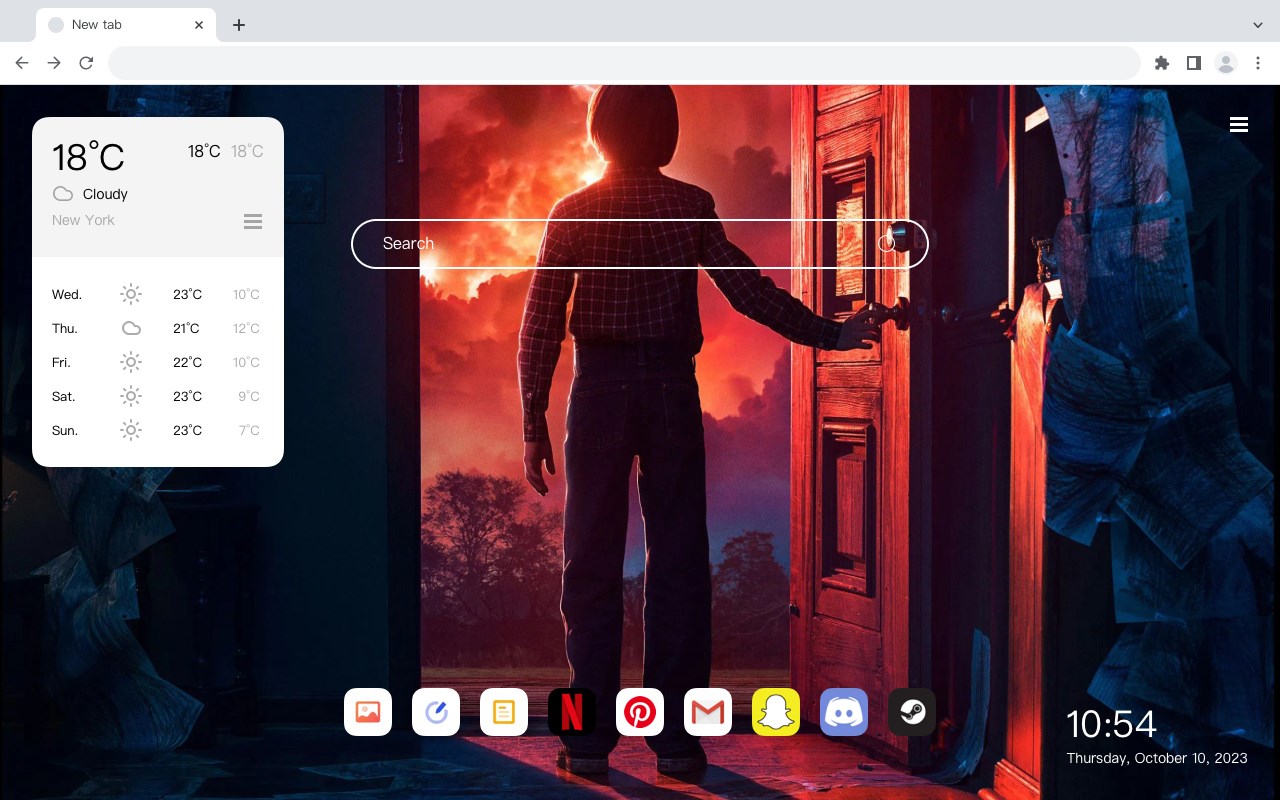Click Friday's sunny forecast icon
1280x800 pixels.
(x=131, y=362)
